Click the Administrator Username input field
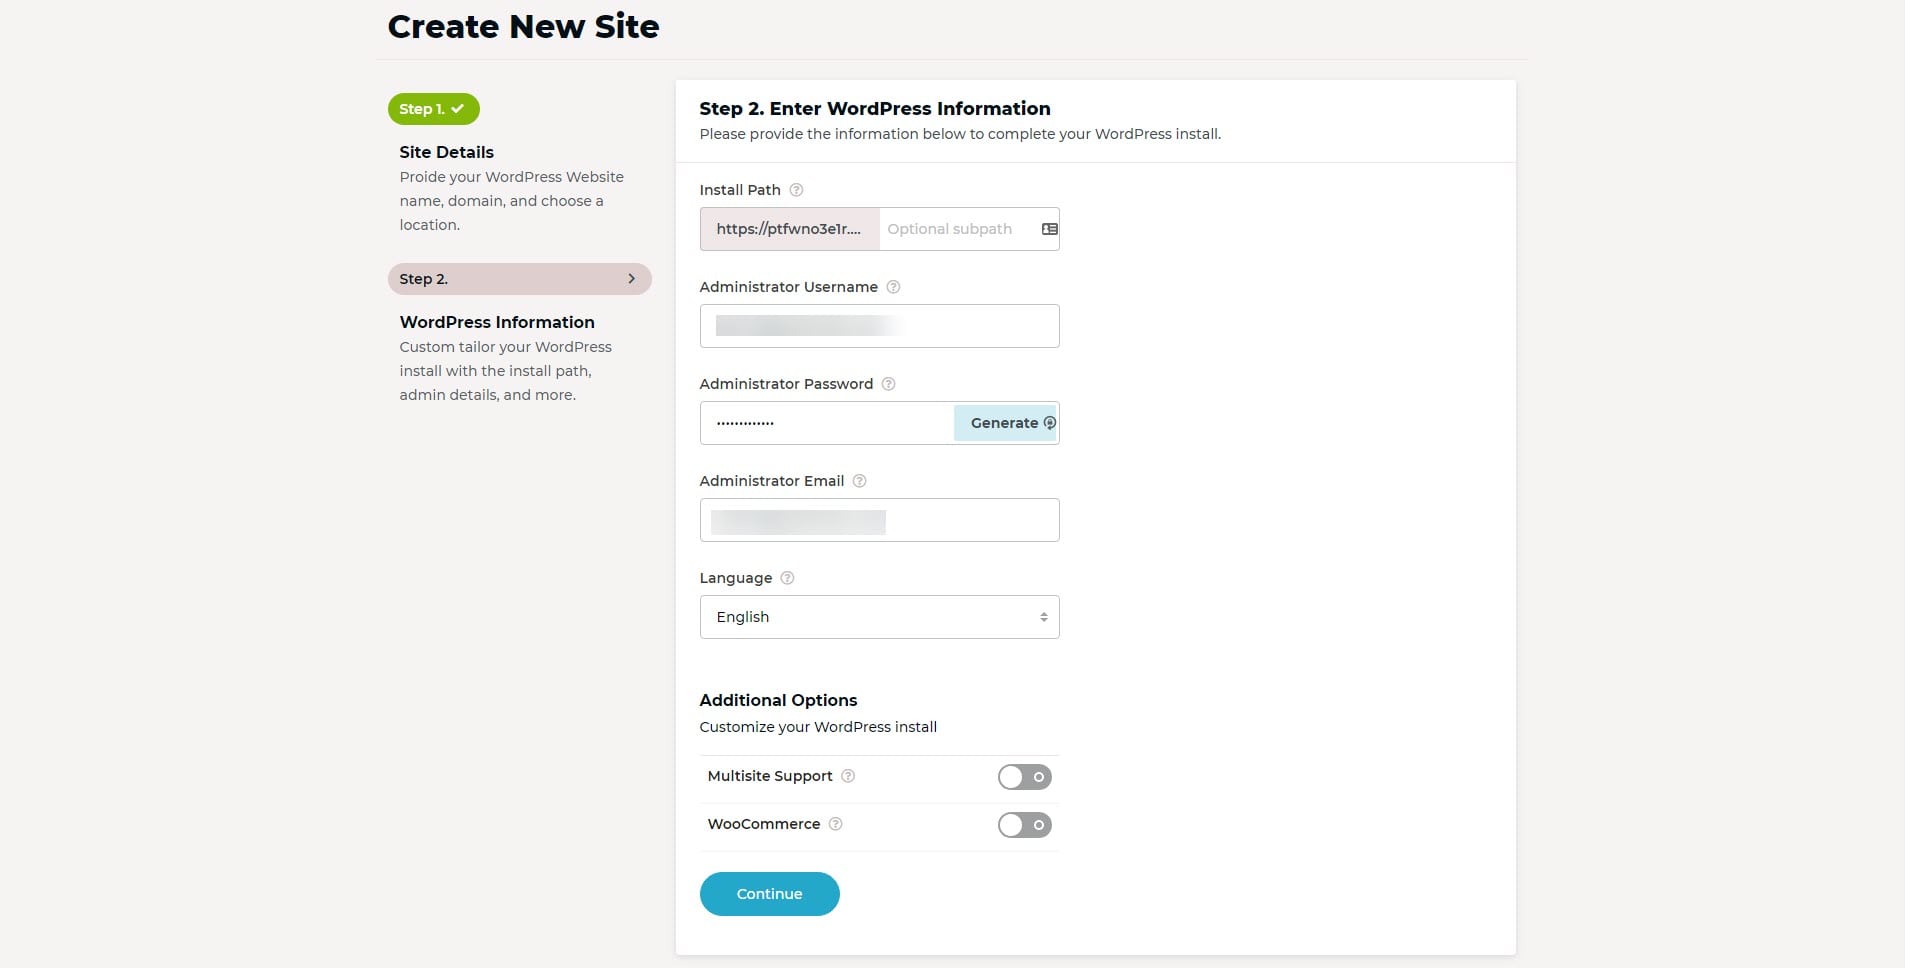 tap(879, 326)
